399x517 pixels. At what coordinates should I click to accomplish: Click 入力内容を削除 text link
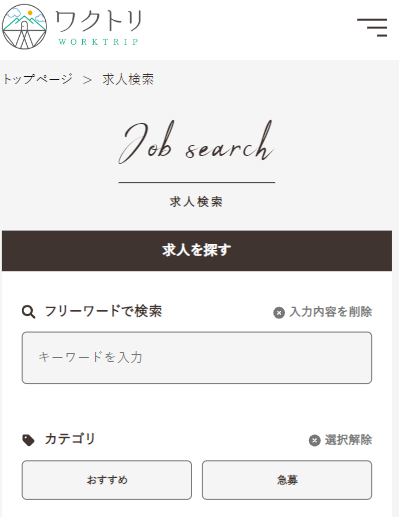pyautogui.click(x=331, y=312)
